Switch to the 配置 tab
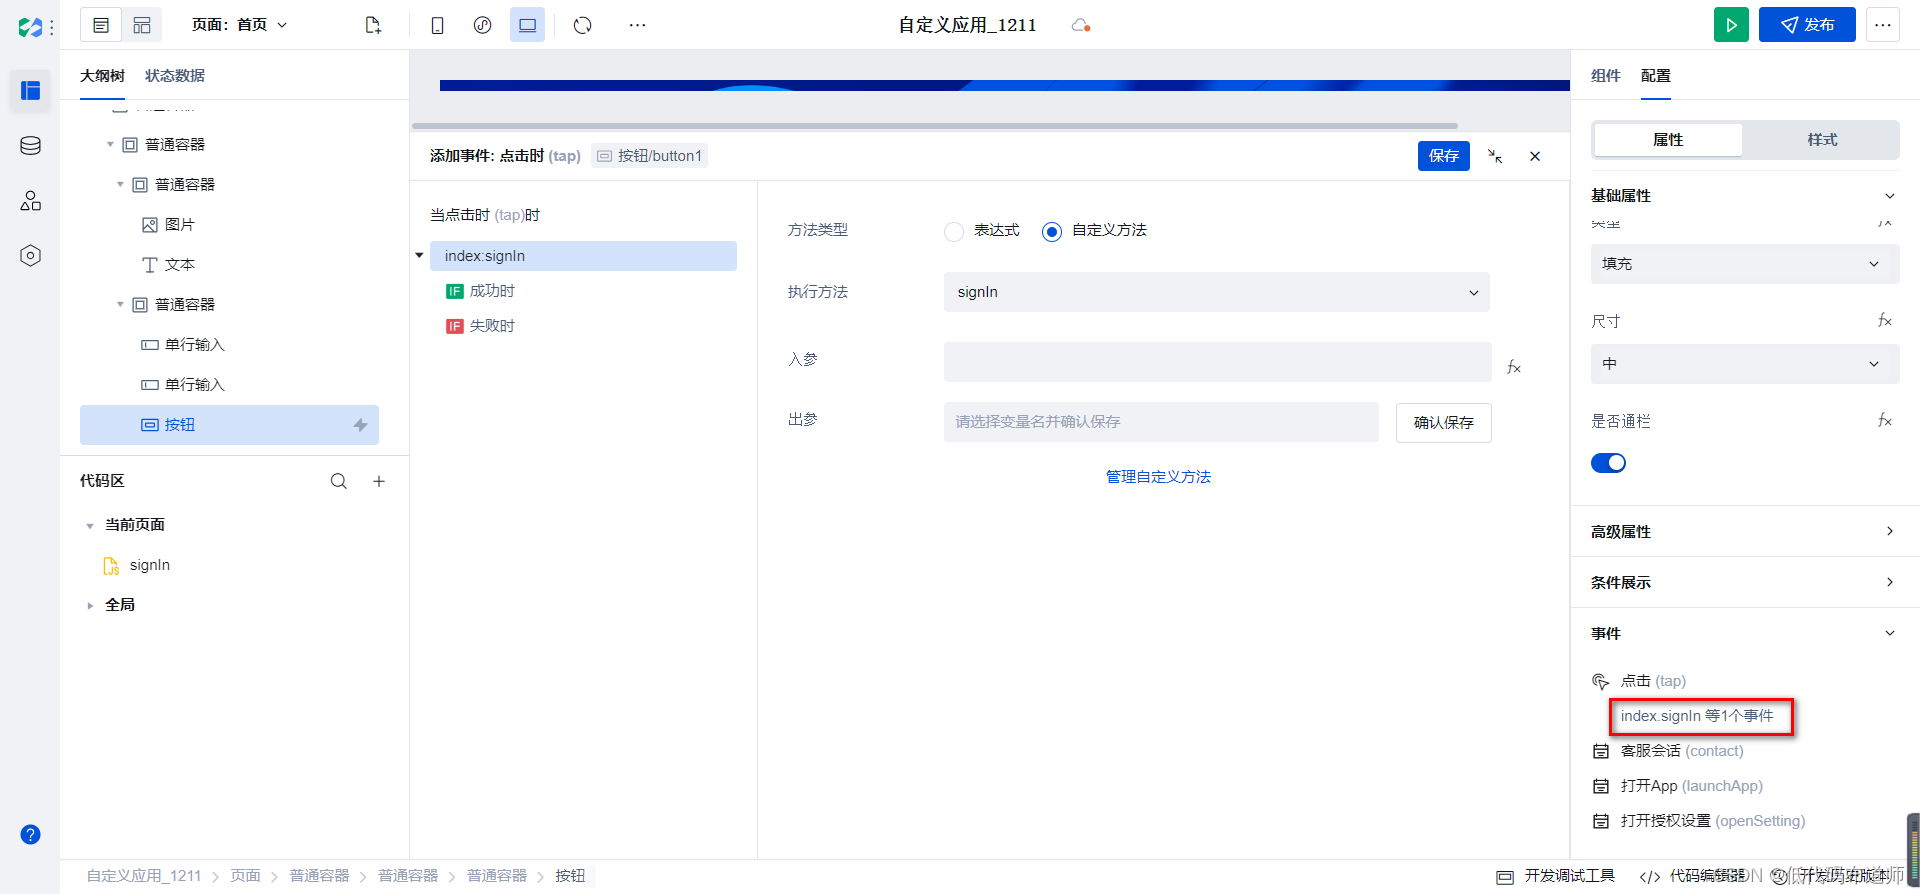 pyautogui.click(x=1656, y=76)
